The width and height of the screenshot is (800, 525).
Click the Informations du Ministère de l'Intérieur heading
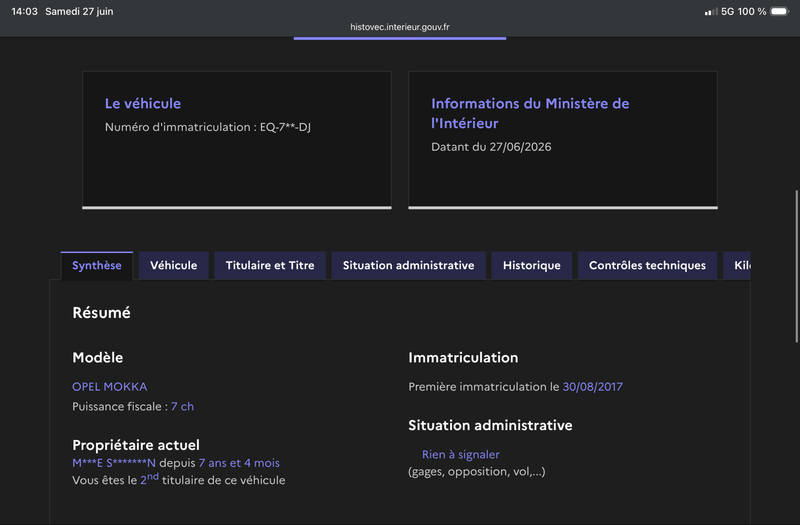click(530, 113)
